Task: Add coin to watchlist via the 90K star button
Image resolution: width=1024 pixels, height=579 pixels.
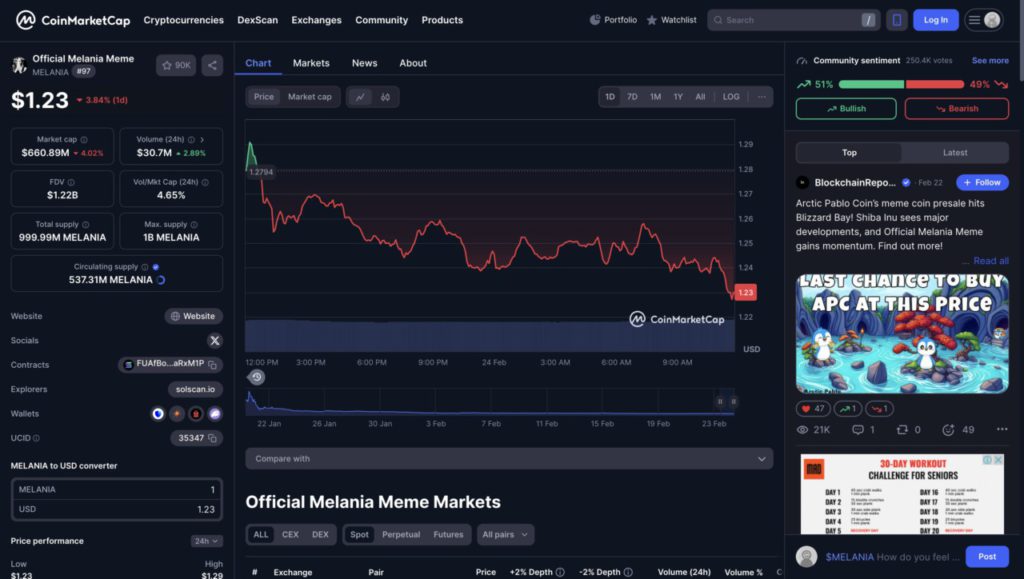Action: click(x=176, y=65)
